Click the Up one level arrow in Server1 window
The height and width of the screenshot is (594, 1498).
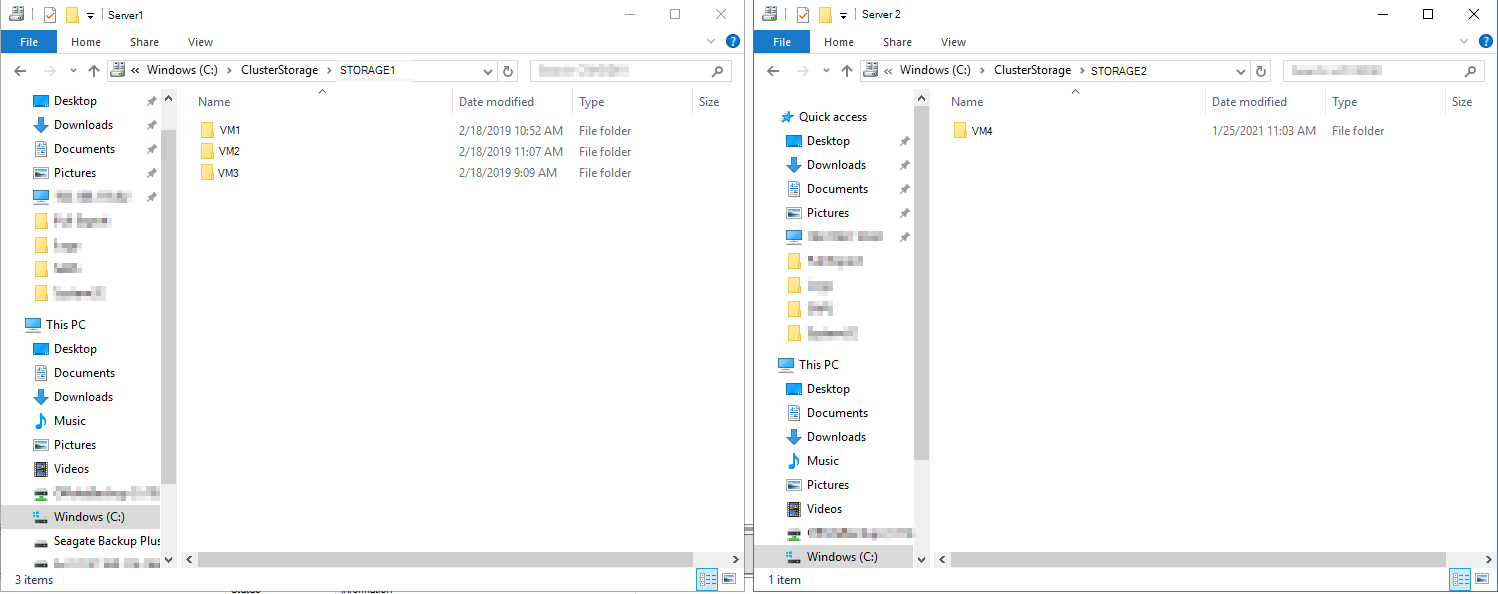[94, 70]
